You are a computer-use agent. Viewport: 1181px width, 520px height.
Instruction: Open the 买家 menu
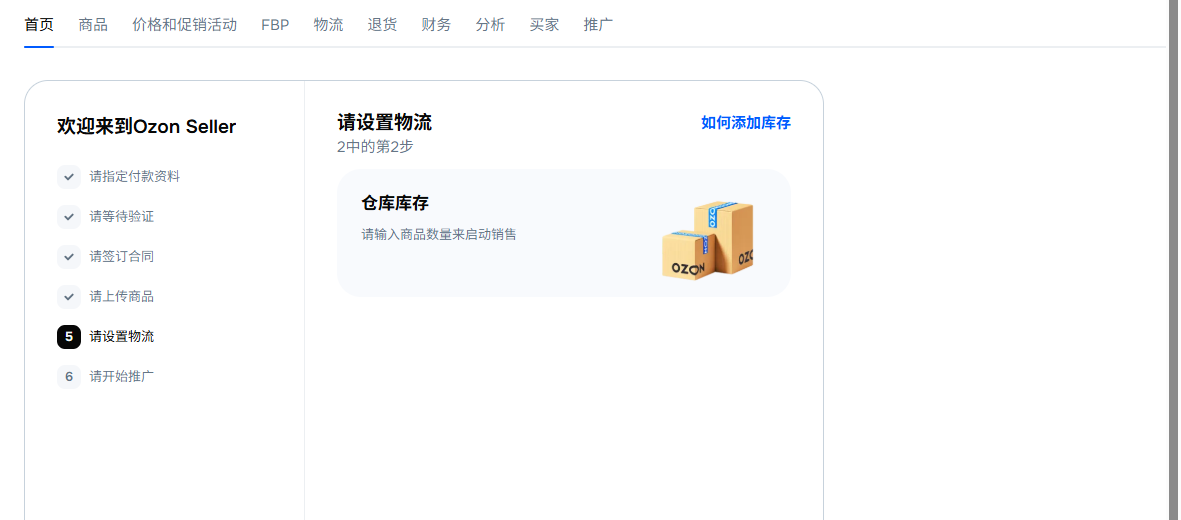click(x=545, y=25)
